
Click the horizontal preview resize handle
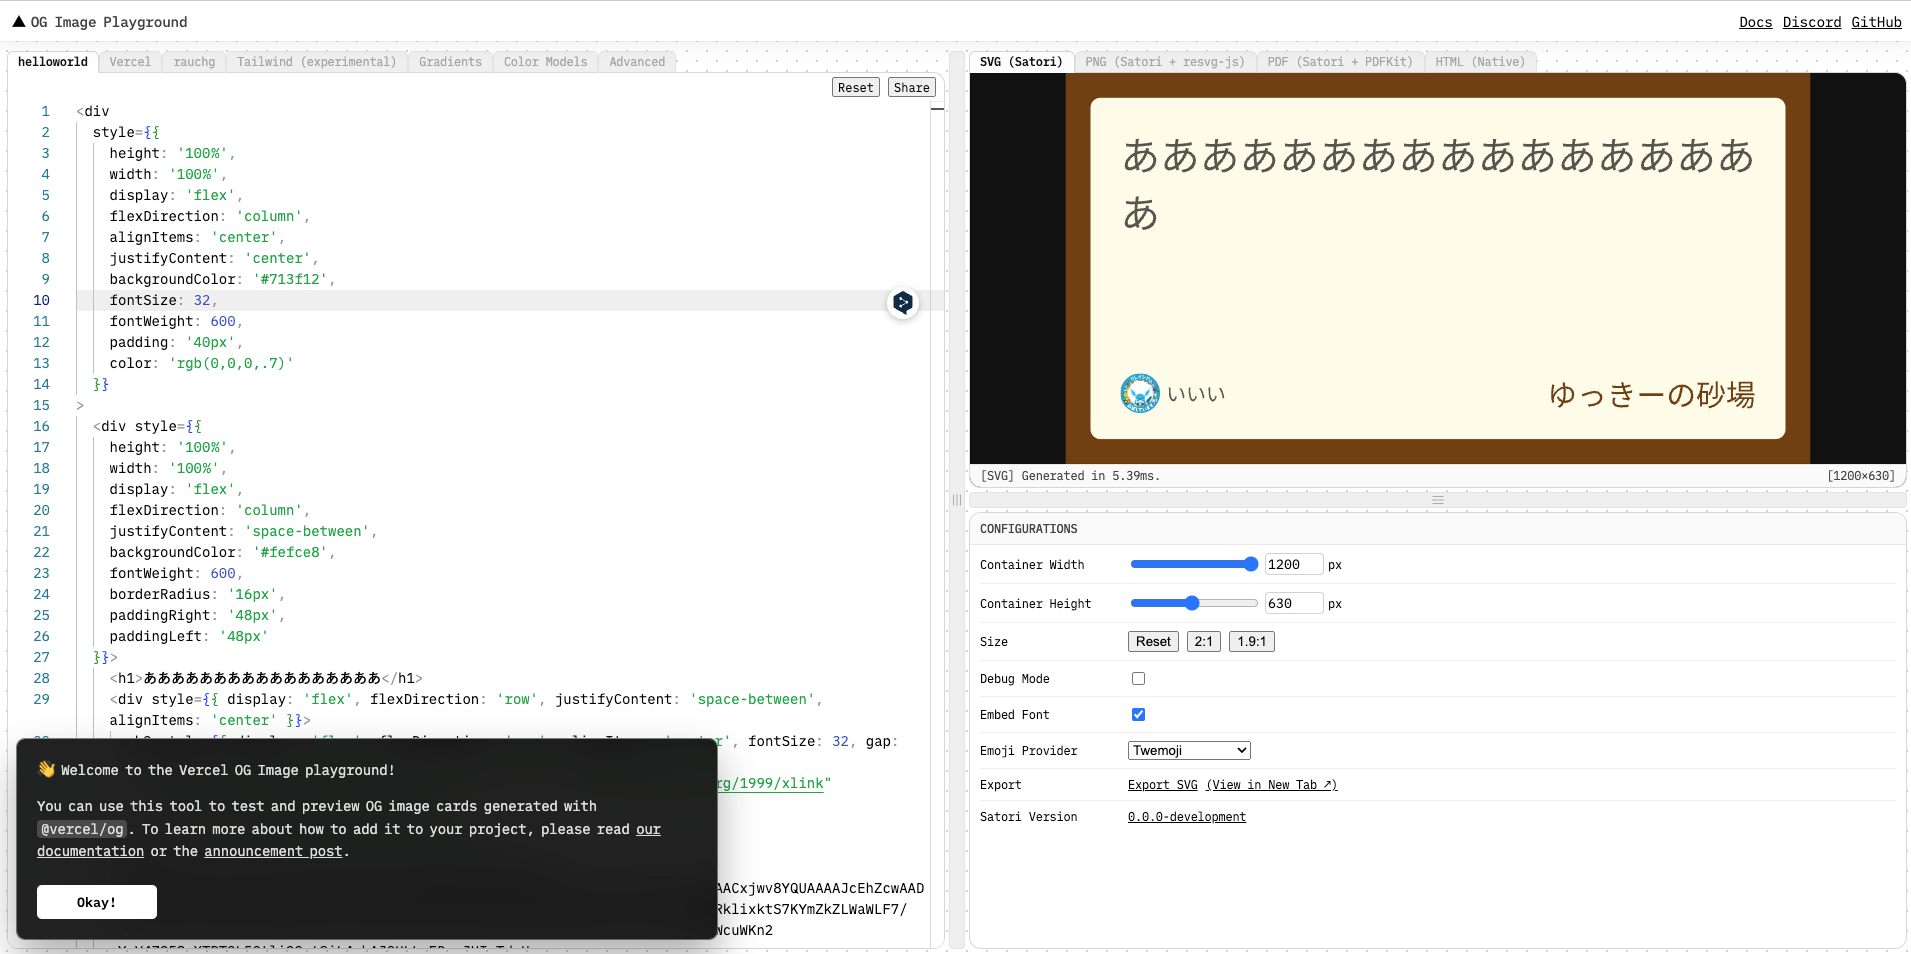point(1437,499)
